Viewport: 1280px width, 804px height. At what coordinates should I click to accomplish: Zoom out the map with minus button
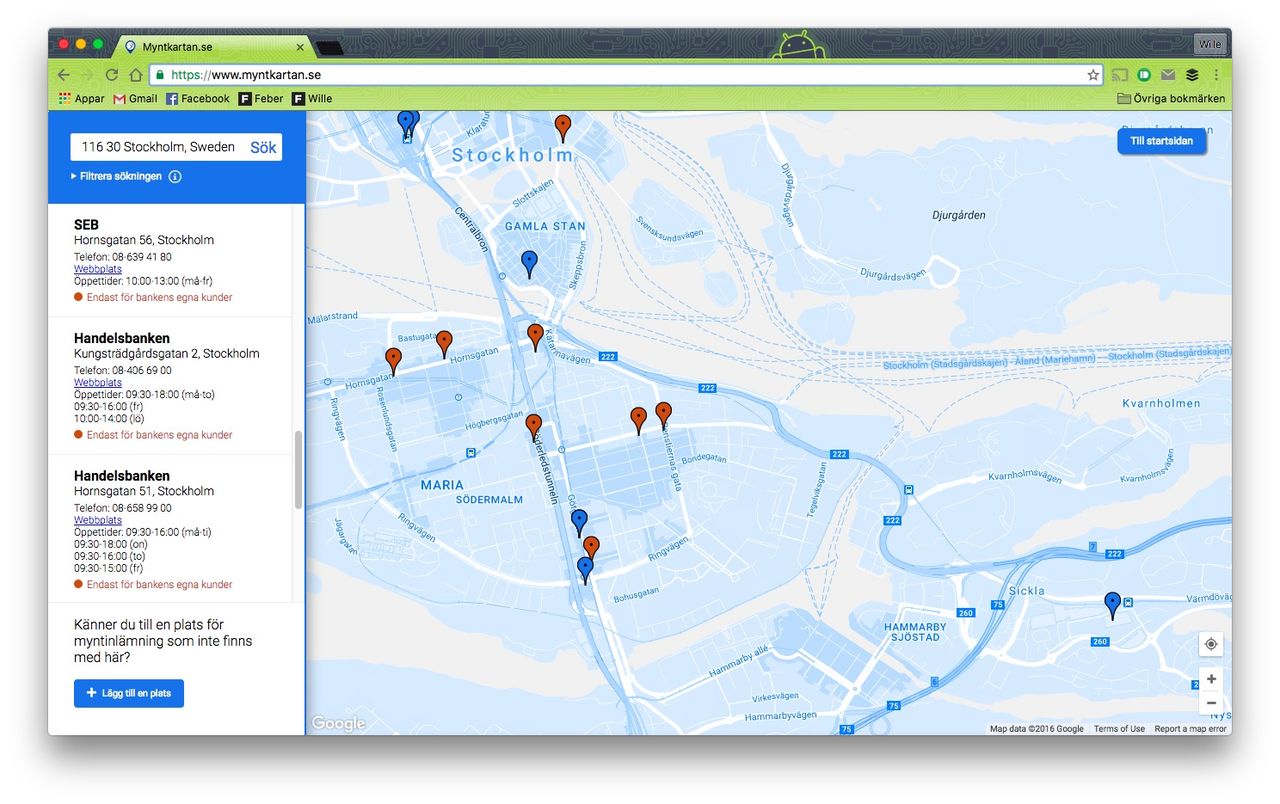(1211, 703)
